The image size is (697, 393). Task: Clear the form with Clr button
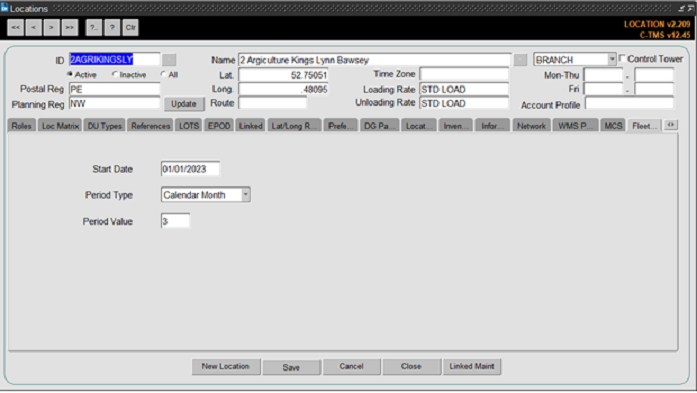pos(130,28)
